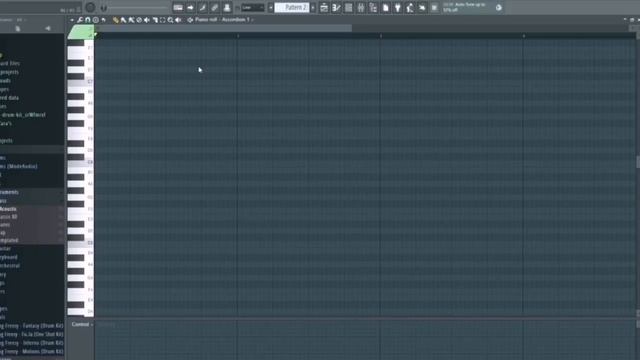Viewport: 640px width, 360px height.
Task: Click the C5 piano key
Action: click(x=80, y=243)
